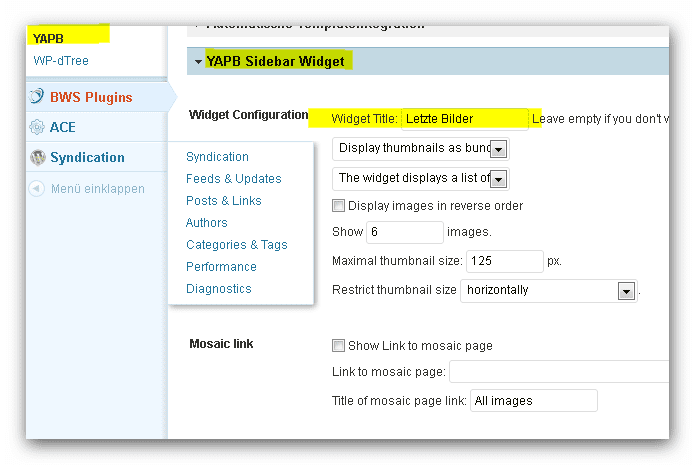Click the Show images count field
The height and width of the screenshot is (465, 695).
point(405,232)
